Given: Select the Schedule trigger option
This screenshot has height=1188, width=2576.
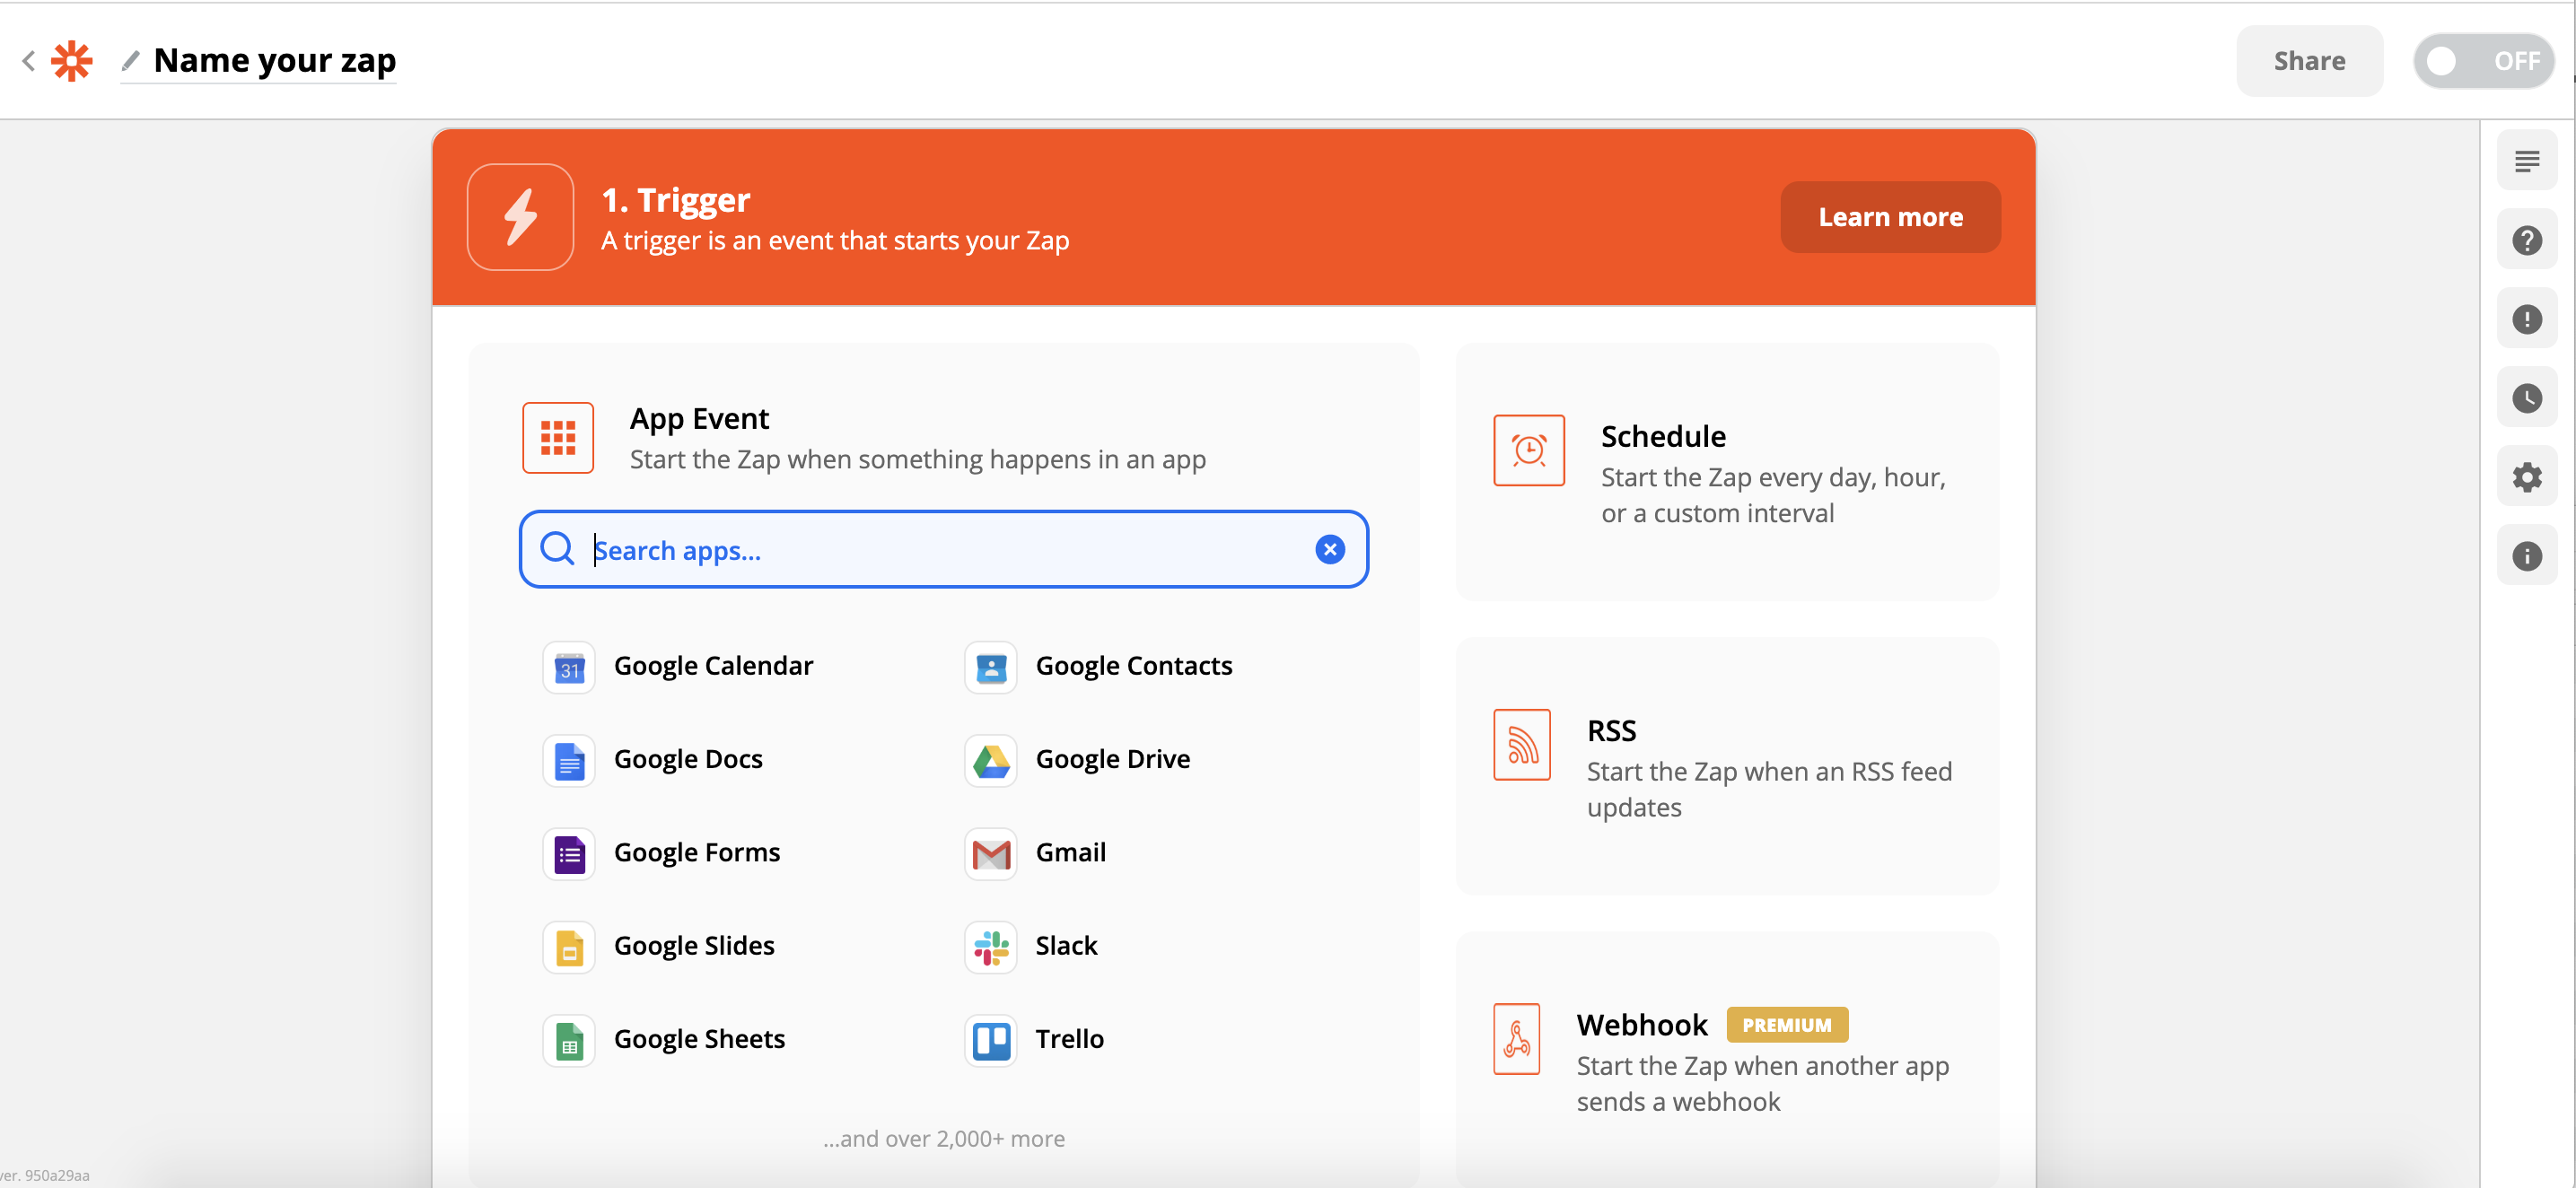Looking at the screenshot, I should tap(1727, 472).
